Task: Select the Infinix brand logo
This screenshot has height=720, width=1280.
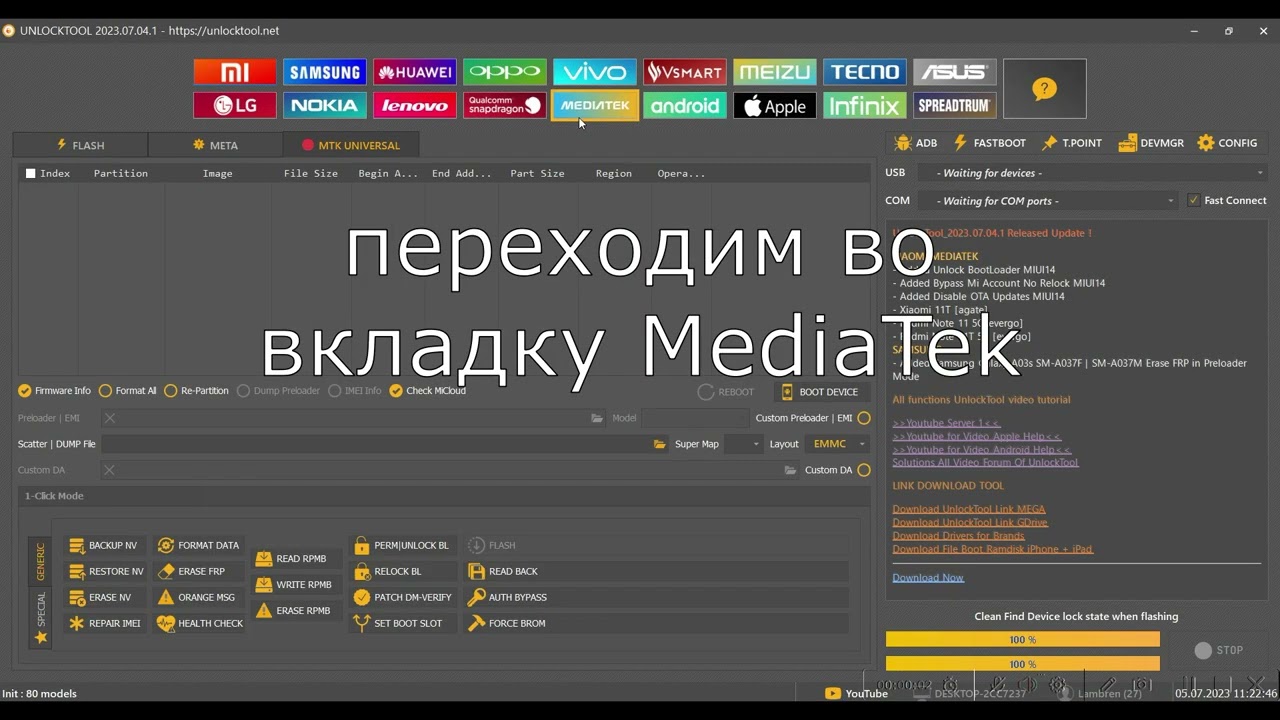Action: click(x=865, y=105)
